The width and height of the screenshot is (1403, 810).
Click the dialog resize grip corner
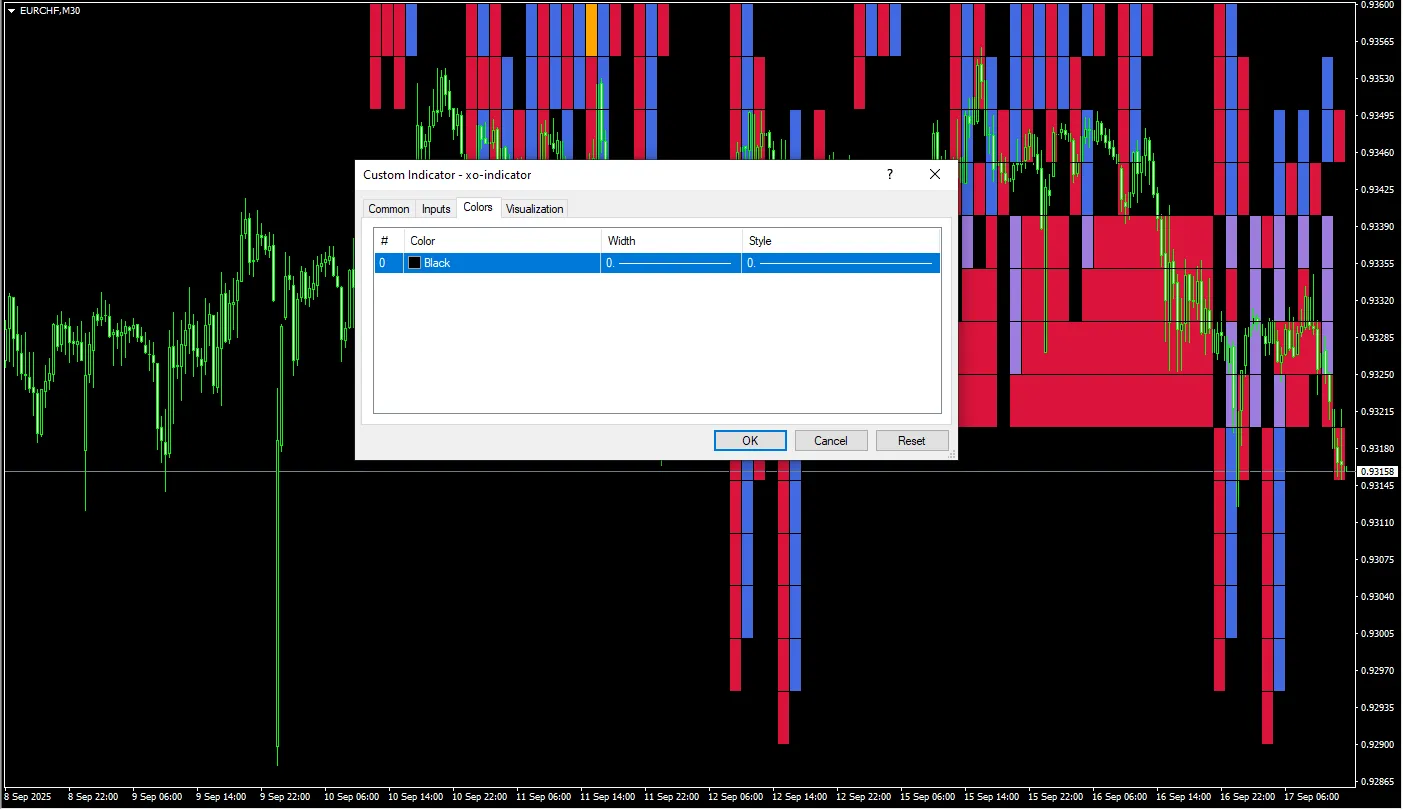[952, 455]
